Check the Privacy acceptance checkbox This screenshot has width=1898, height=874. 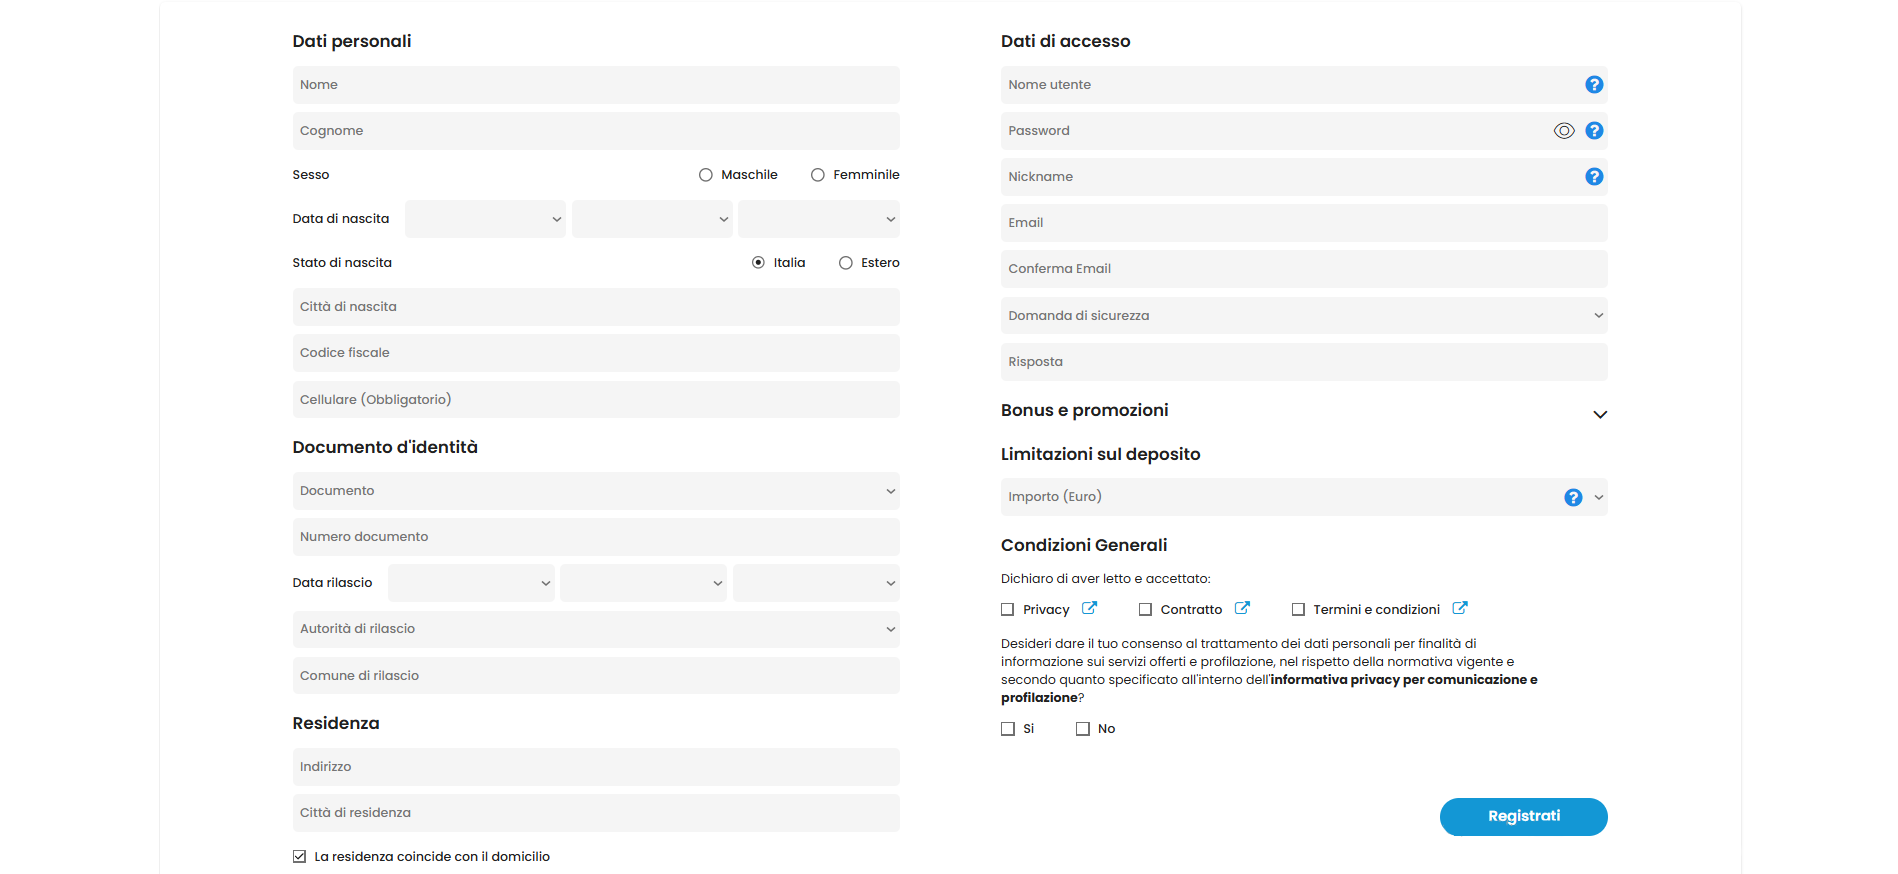coord(1008,610)
